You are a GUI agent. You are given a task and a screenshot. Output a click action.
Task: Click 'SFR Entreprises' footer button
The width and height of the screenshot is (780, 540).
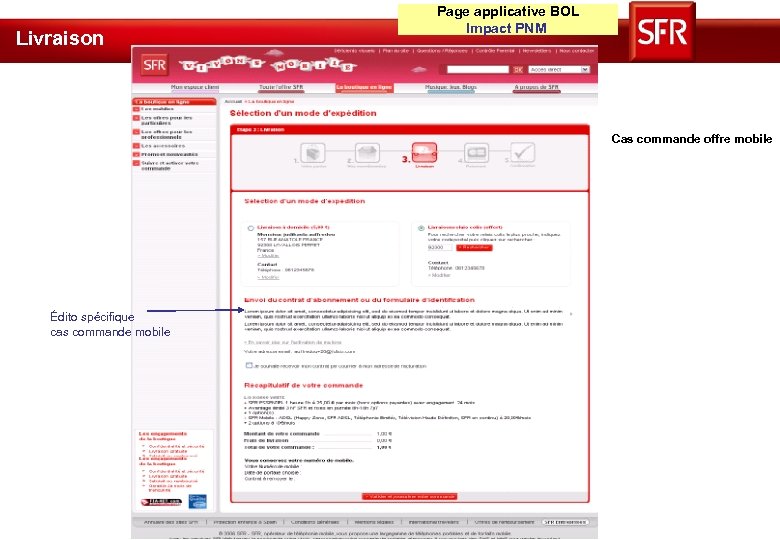click(565, 522)
